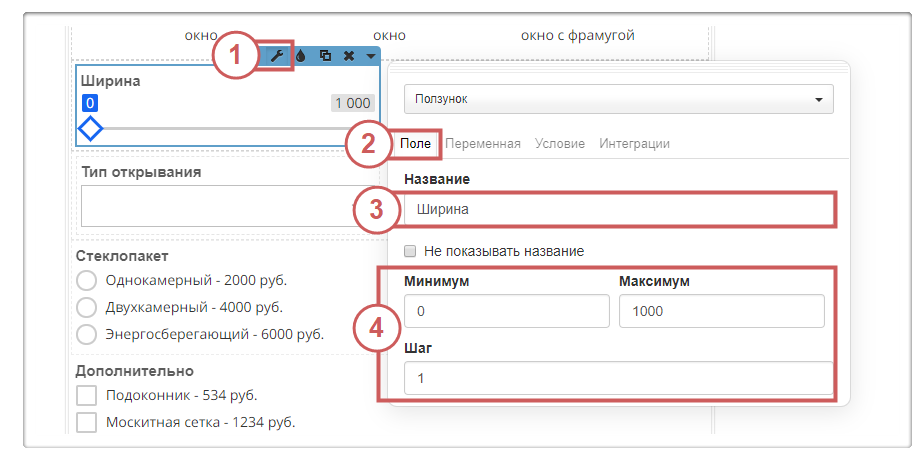Open the Ползунок field type dropdown
This screenshot has width=923, height=459.
click(618, 100)
